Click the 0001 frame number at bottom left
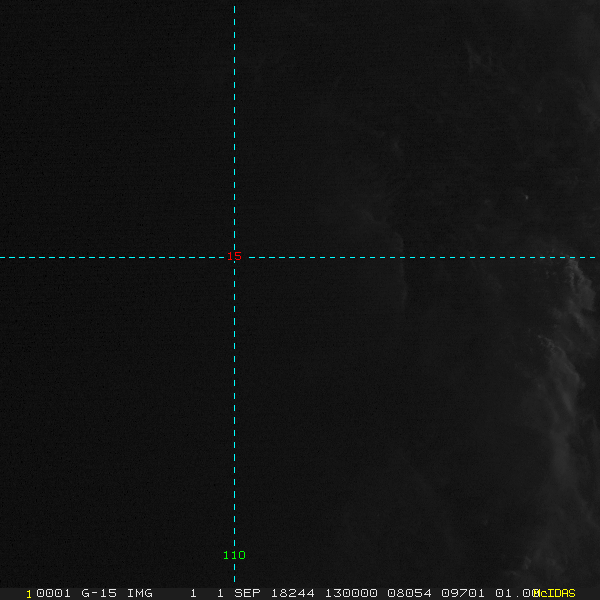The width and height of the screenshot is (600, 600). [53, 593]
